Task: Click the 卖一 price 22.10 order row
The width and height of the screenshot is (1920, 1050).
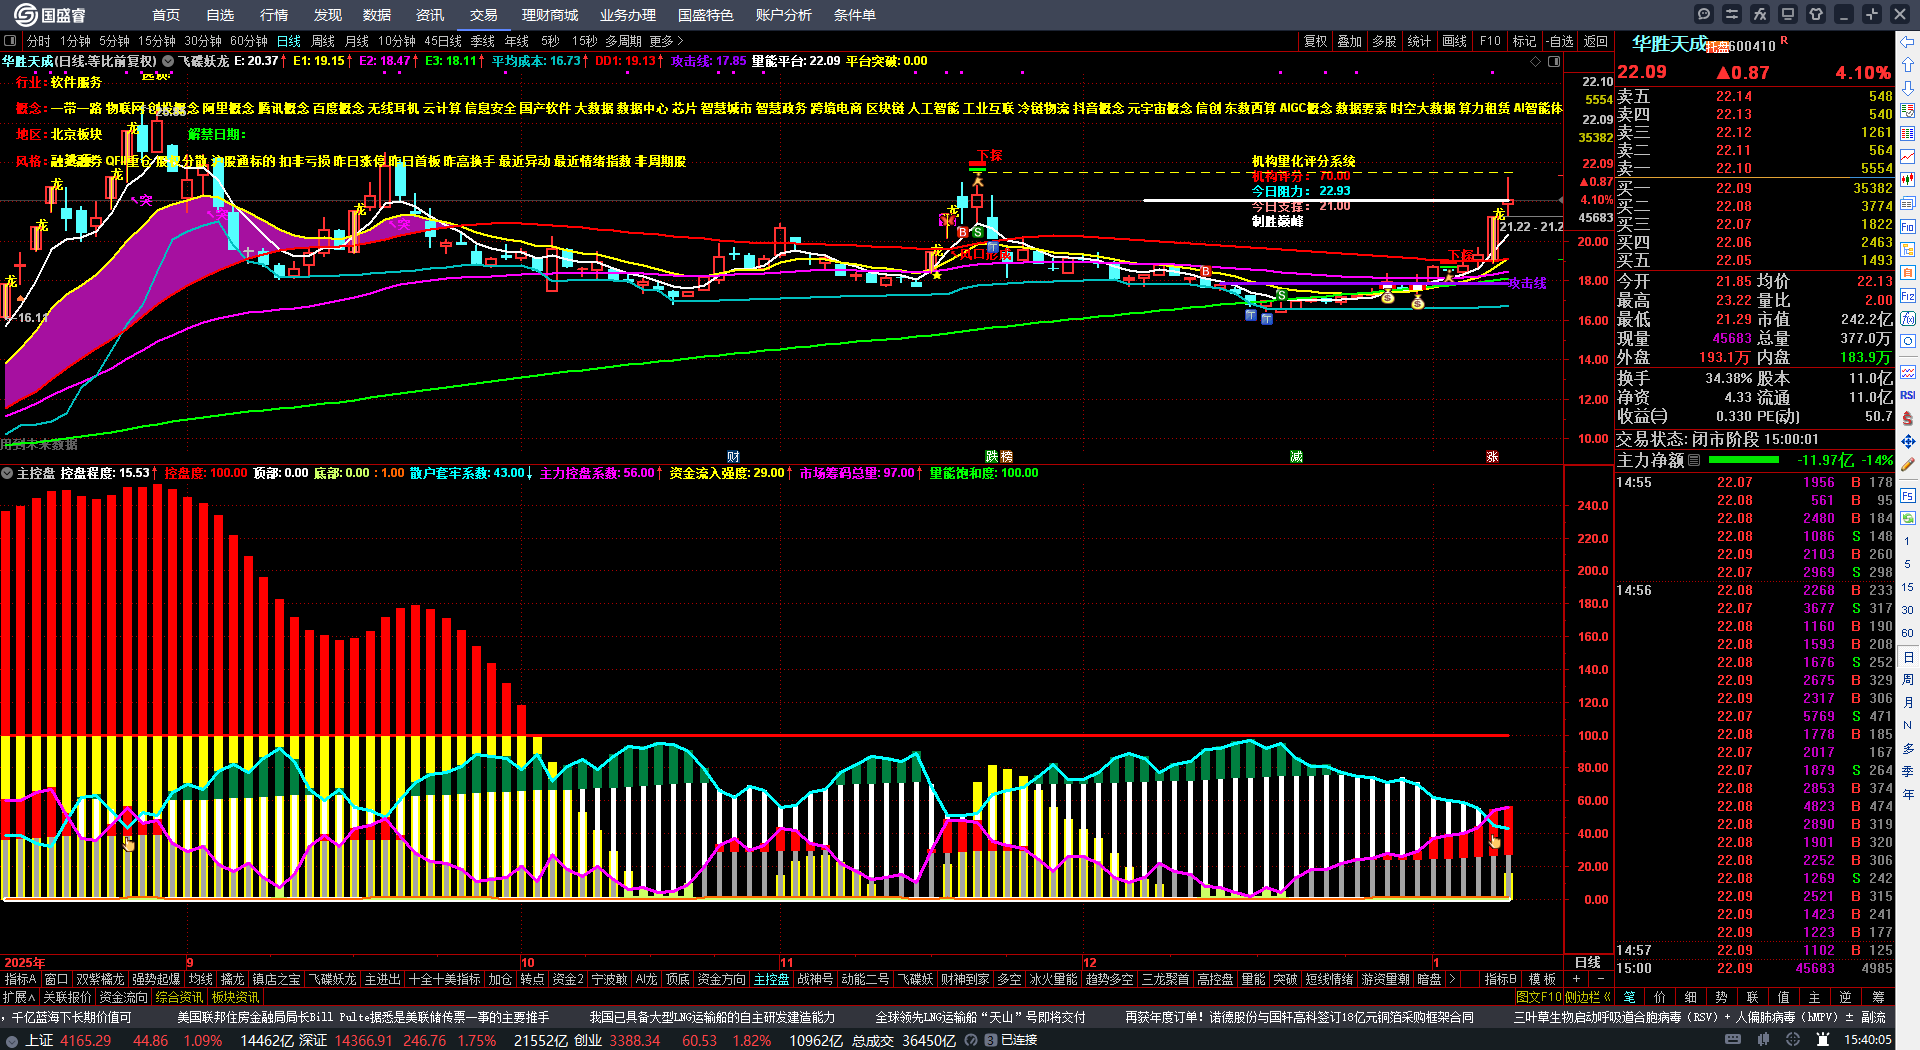Action: [1754, 169]
